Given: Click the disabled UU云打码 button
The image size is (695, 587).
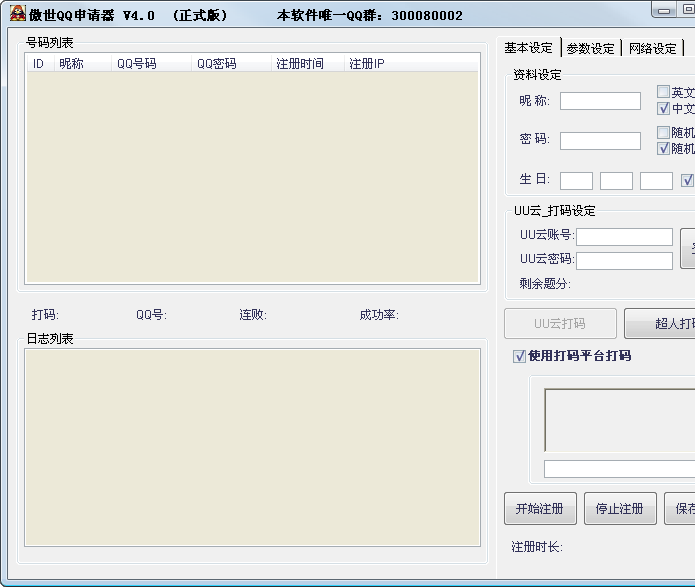Looking at the screenshot, I should coord(560,324).
